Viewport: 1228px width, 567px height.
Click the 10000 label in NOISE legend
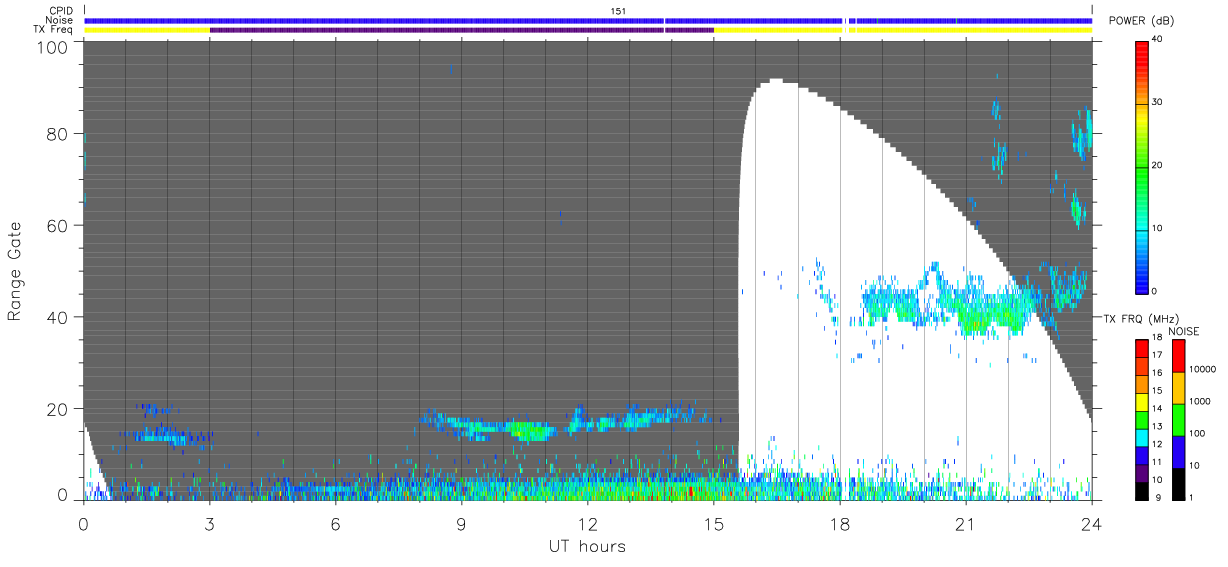pos(1203,369)
